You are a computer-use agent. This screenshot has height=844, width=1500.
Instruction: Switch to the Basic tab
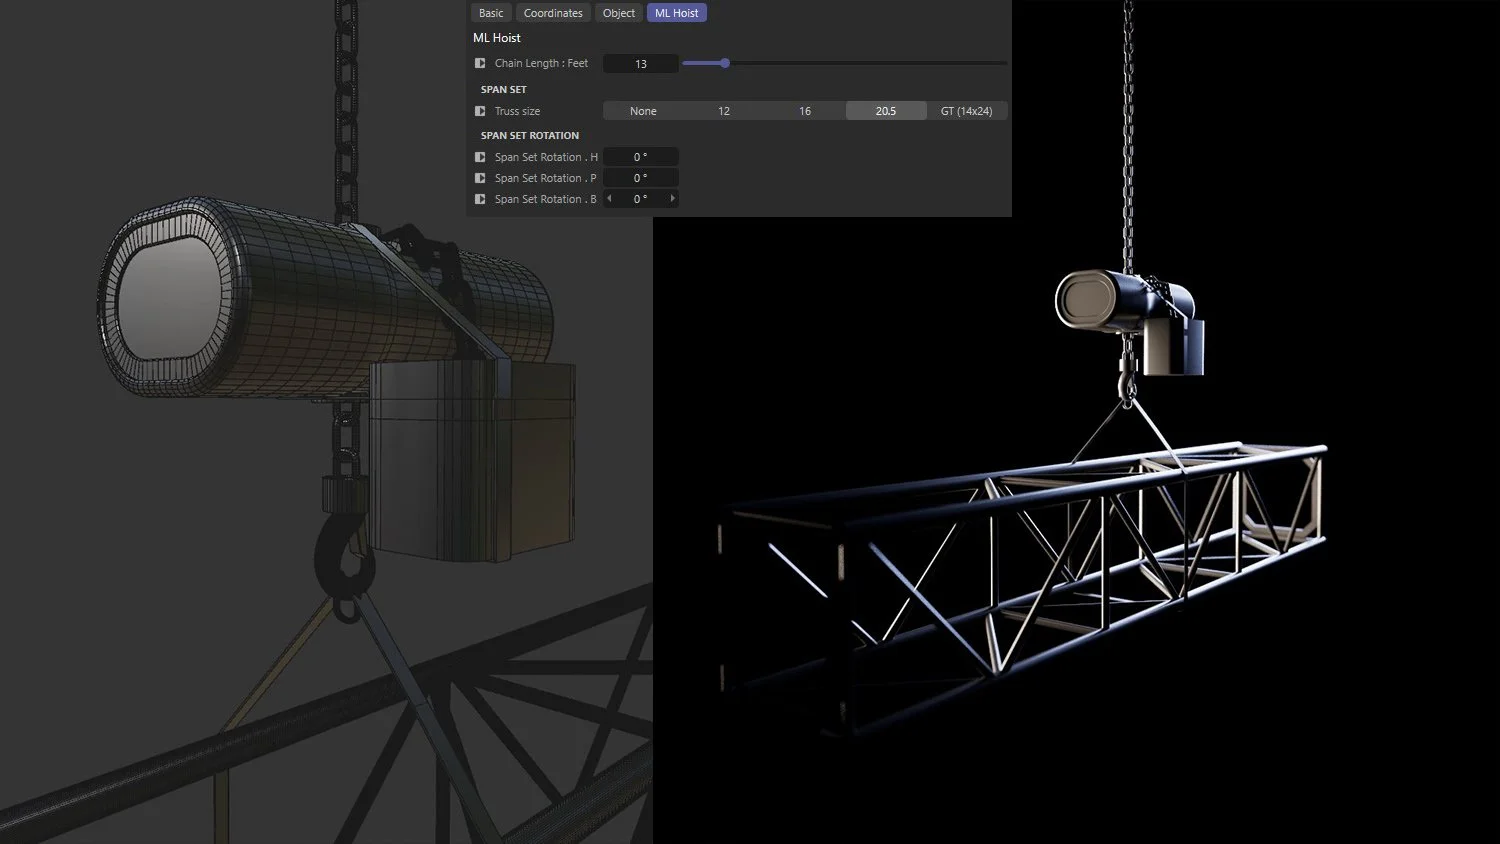491,12
